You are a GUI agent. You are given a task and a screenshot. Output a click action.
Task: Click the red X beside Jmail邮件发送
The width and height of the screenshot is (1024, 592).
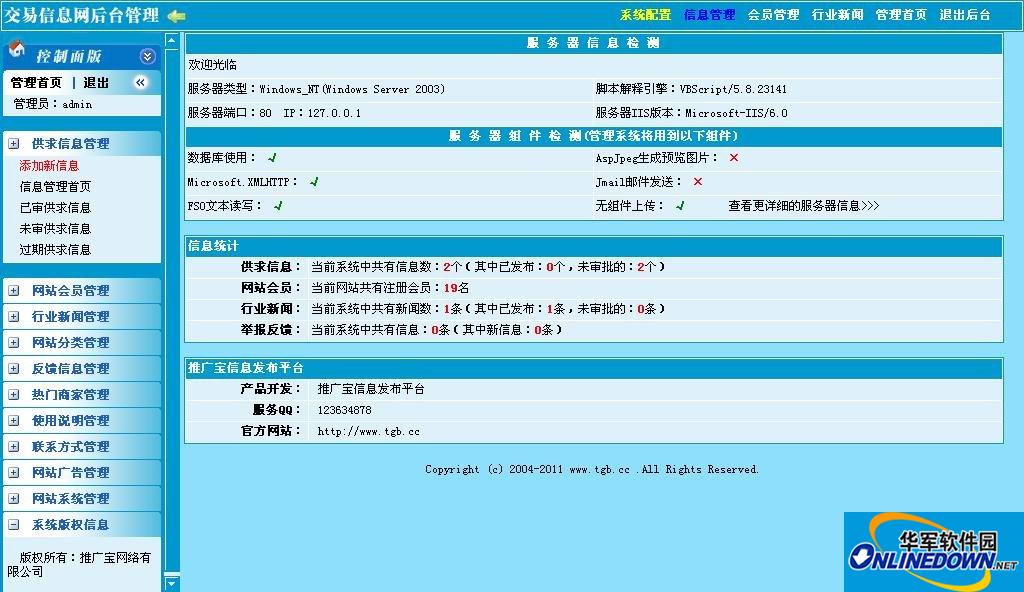click(x=696, y=182)
